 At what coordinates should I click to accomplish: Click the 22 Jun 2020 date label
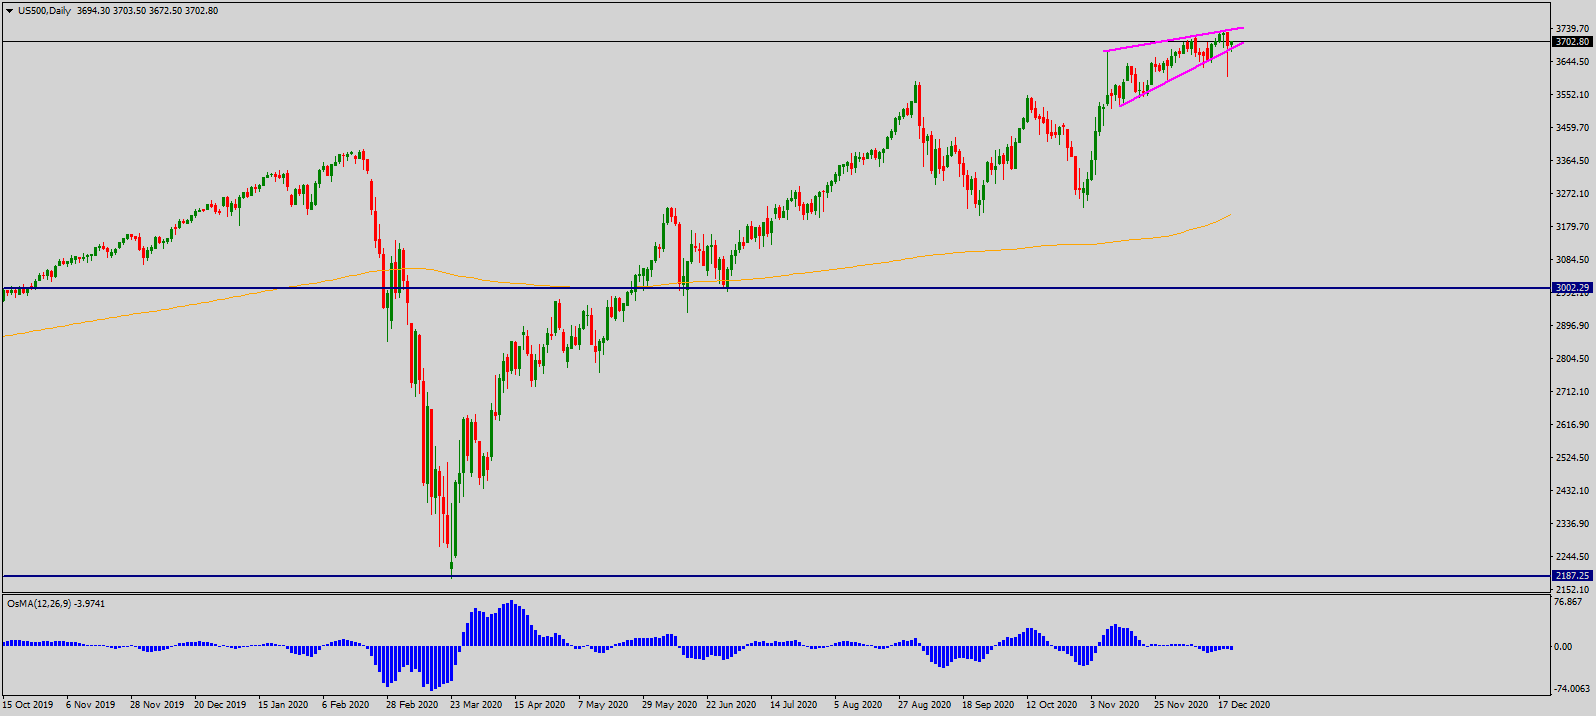tap(731, 705)
